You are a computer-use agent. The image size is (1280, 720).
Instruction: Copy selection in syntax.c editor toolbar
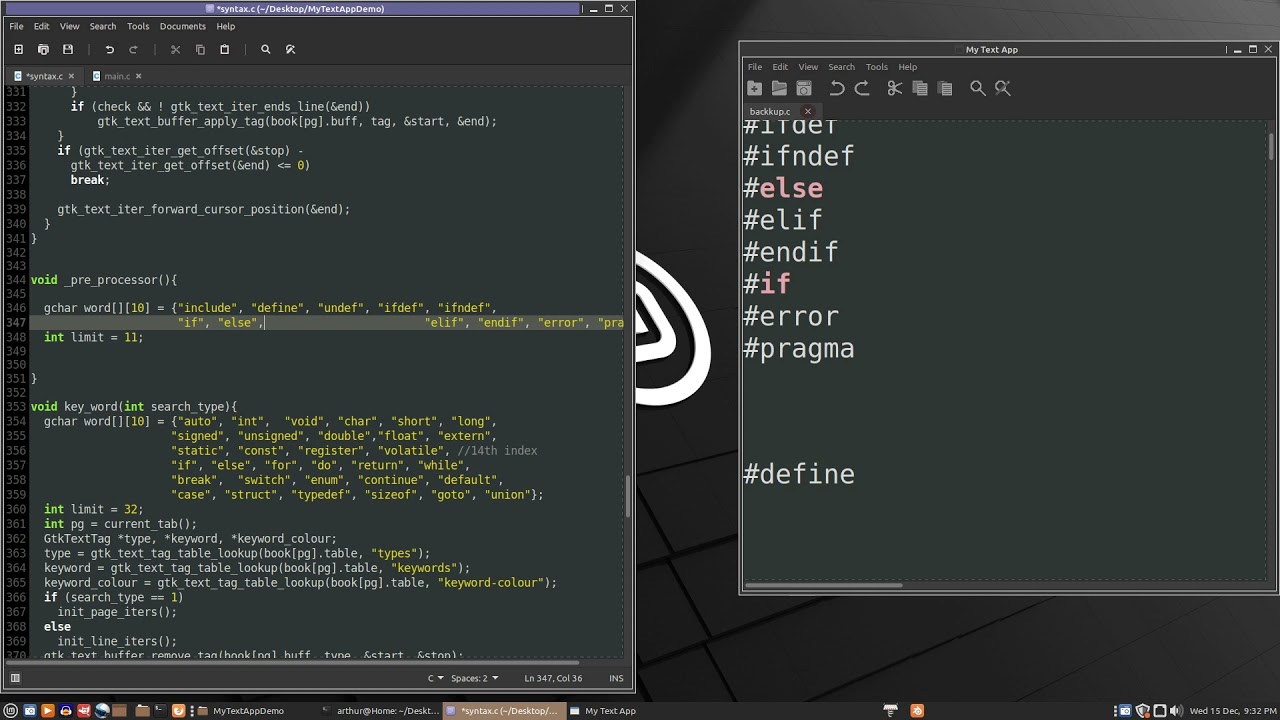coord(200,49)
